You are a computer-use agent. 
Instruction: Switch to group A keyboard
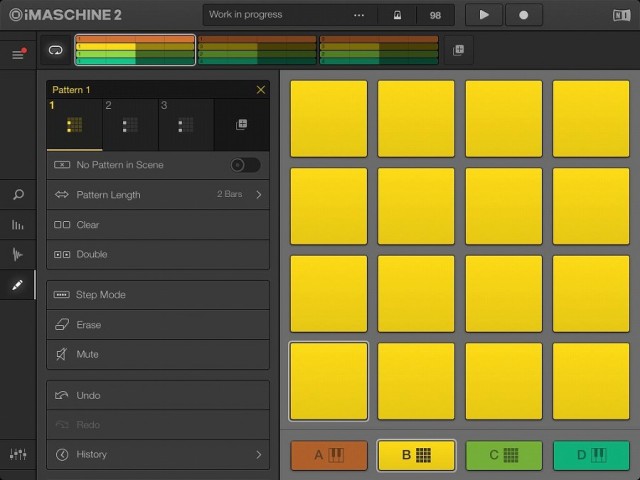click(329, 455)
